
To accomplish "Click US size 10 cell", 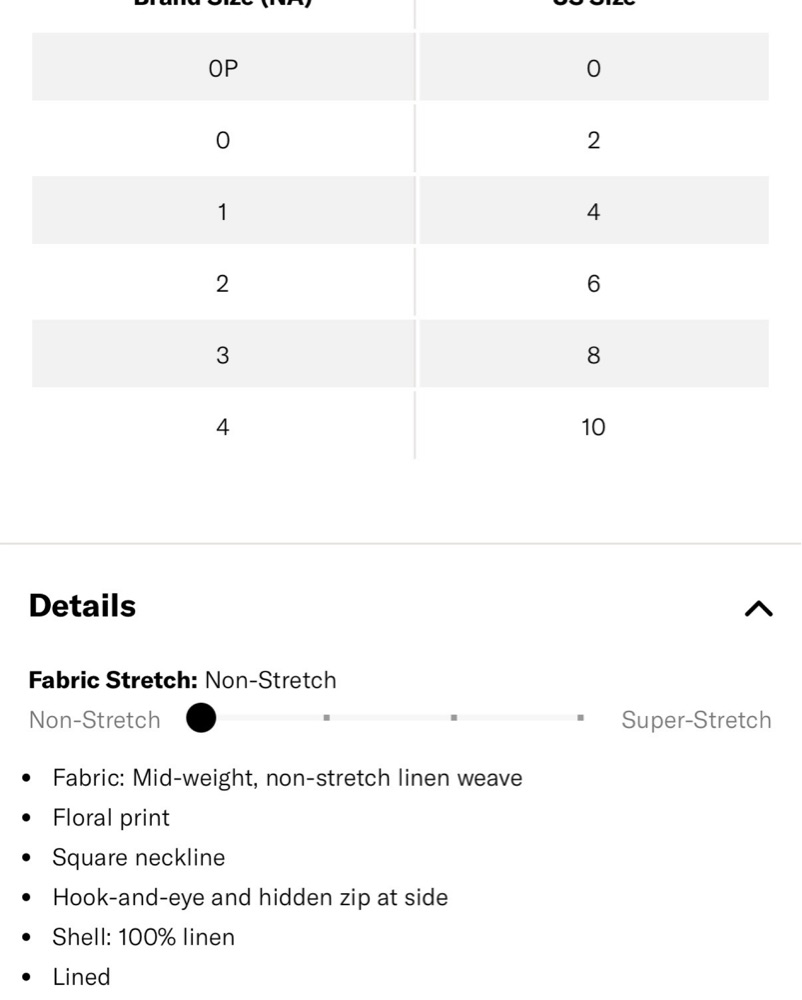I will [x=594, y=426].
